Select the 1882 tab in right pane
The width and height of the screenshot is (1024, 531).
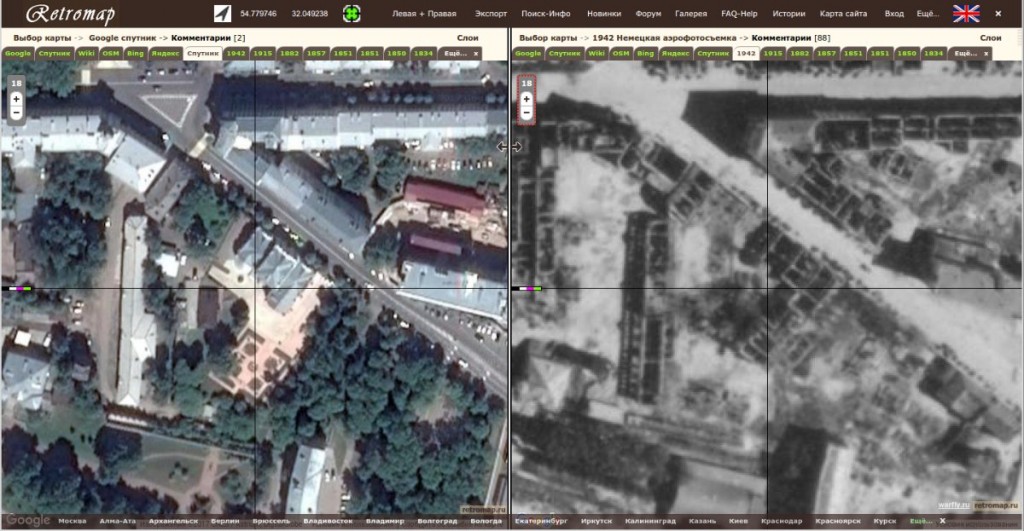click(x=799, y=54)
